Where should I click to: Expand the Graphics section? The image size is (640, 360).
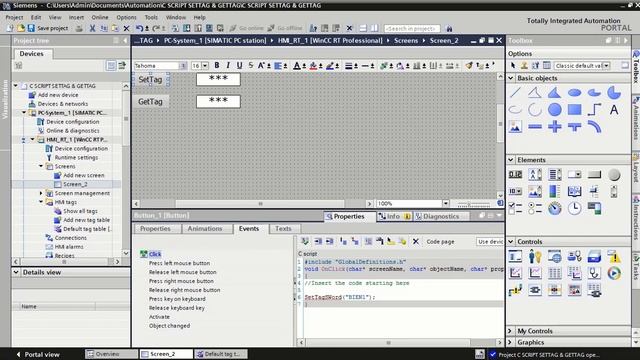coord(511,342)
